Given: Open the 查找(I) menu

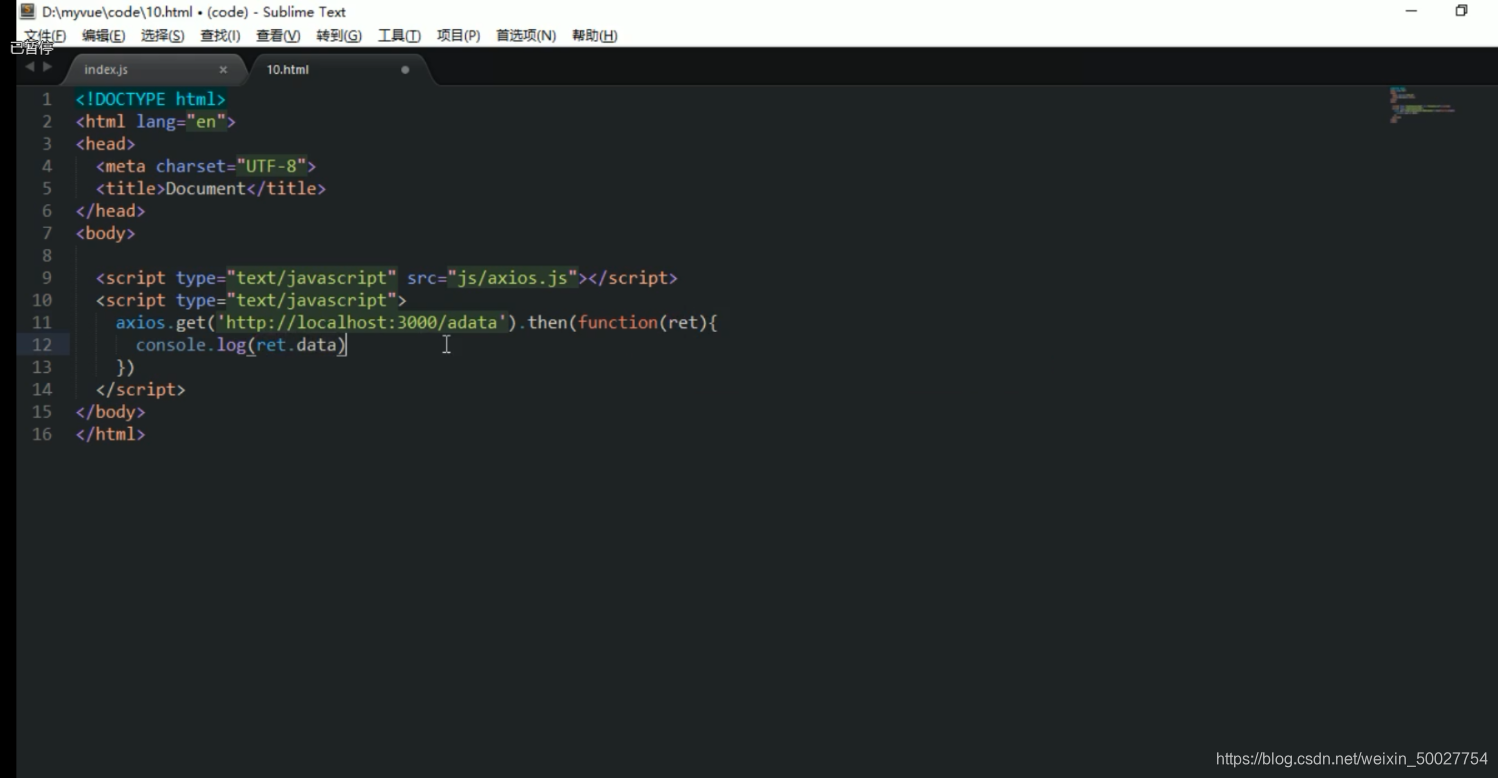Looking at the screenshot, I should point(220,36).
